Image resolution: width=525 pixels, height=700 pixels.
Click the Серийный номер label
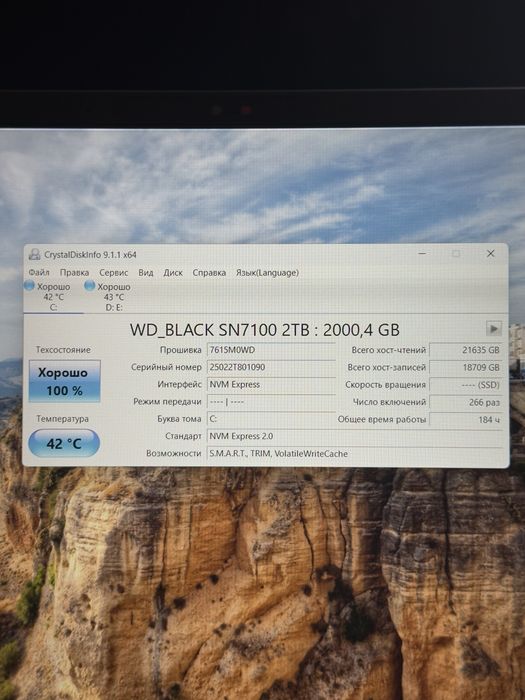[x=166, y=367]
